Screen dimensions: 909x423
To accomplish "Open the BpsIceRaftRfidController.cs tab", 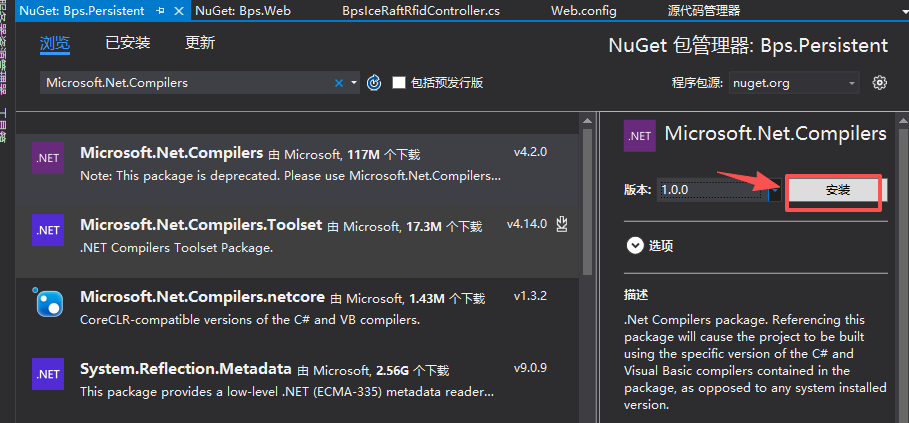I will click(421, 10).
